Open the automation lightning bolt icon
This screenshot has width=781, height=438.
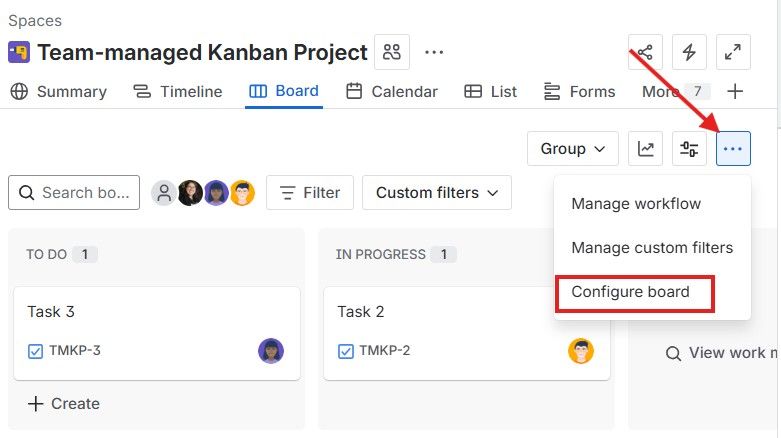(690, 53)
